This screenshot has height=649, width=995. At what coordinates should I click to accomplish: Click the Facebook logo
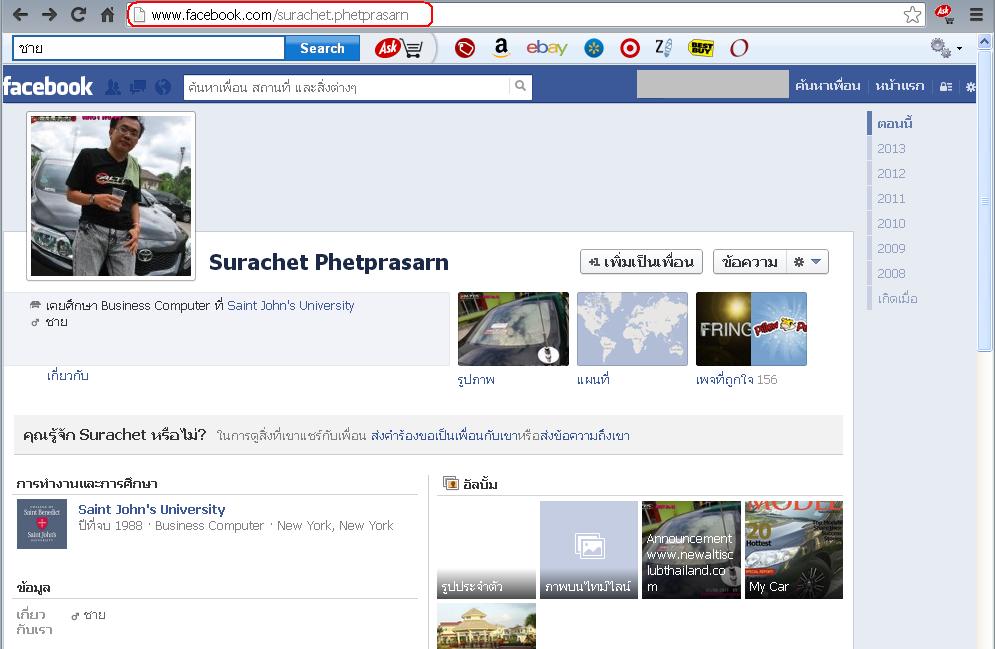click(48, 86)
